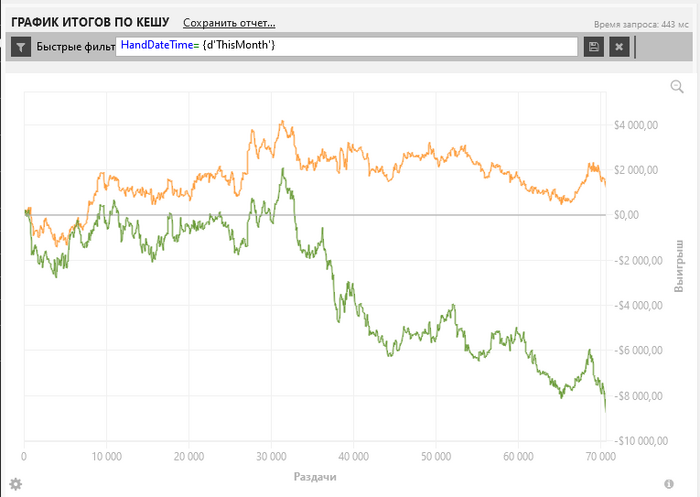Click the orange line peak near 30 000
The height and width of the screenshot is (497, 700).
(x=282, y=121)
